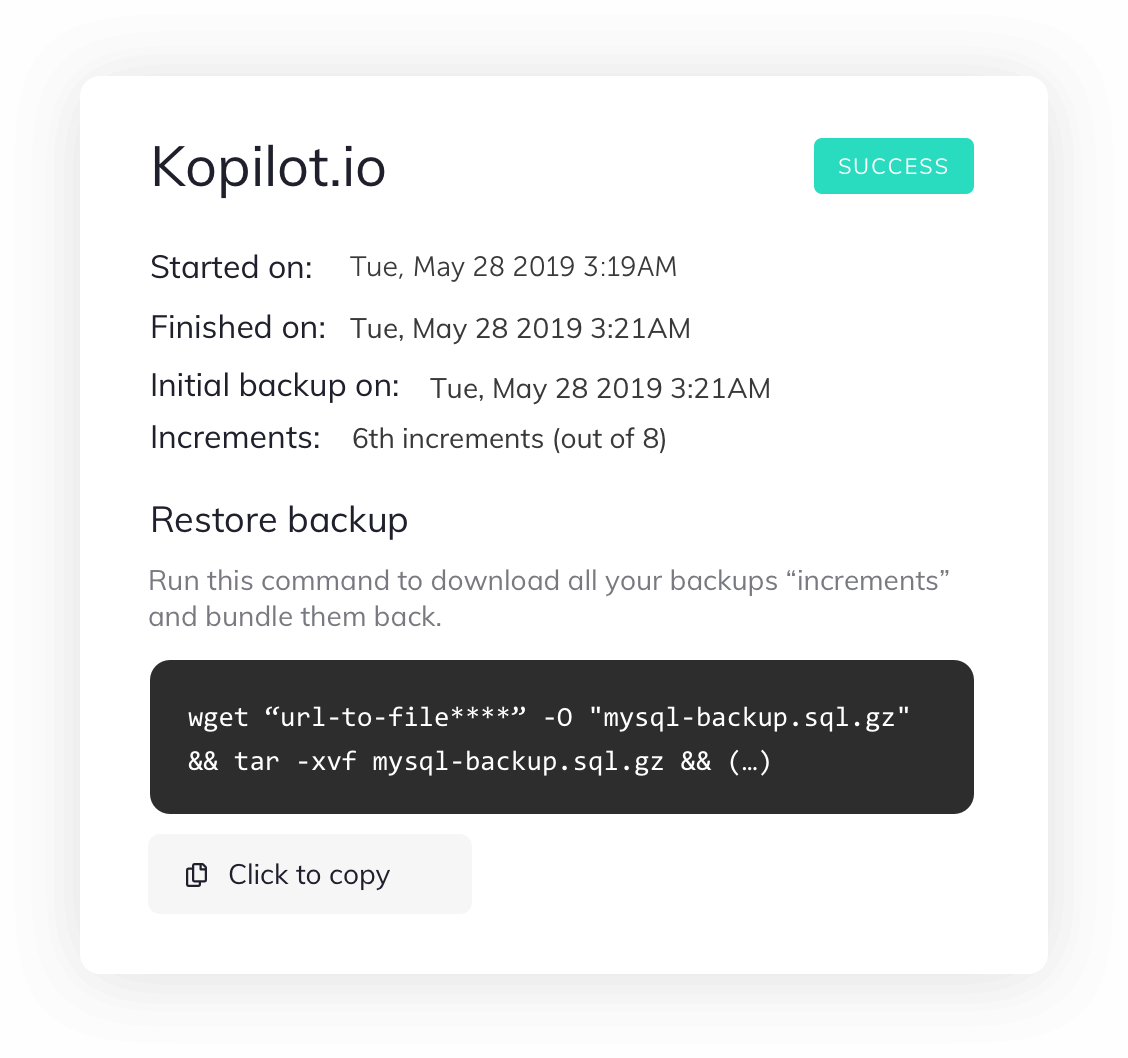Click the green SUCCESS status badge

pyautogui.click(x=893, y=166)
